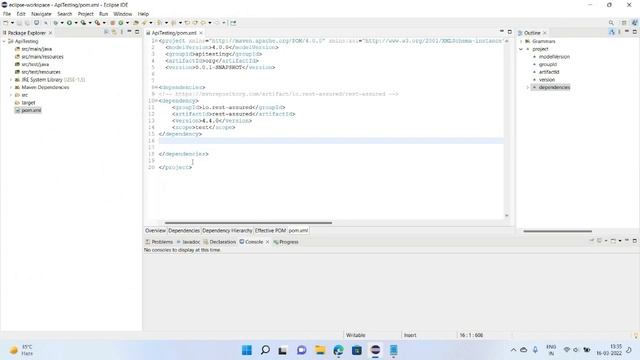This screenshot has height=360, width=640.
Task: Click the green Run button icon
Action: (69, 23)
